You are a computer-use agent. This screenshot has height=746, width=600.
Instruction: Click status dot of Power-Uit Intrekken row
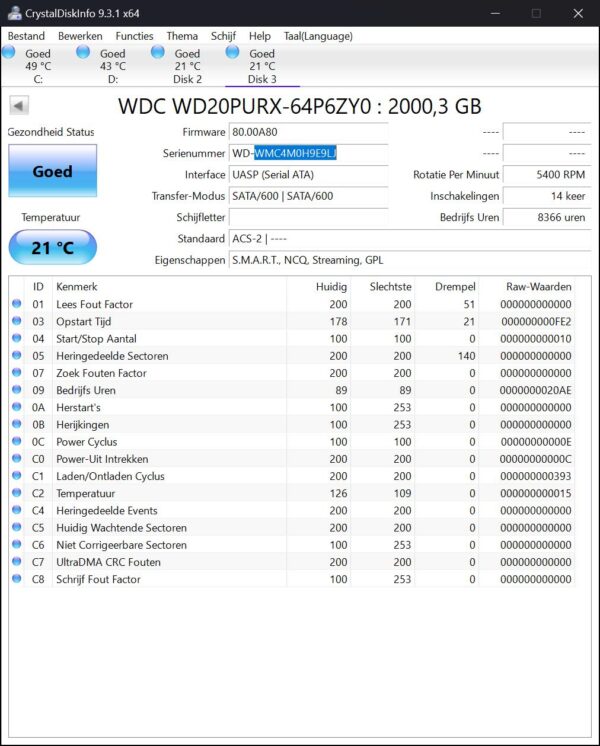pyautogui.click(x=17, y=458)
